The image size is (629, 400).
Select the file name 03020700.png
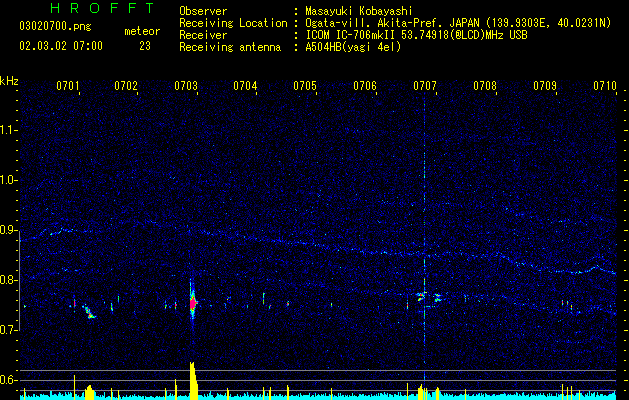tap(55, 26)
